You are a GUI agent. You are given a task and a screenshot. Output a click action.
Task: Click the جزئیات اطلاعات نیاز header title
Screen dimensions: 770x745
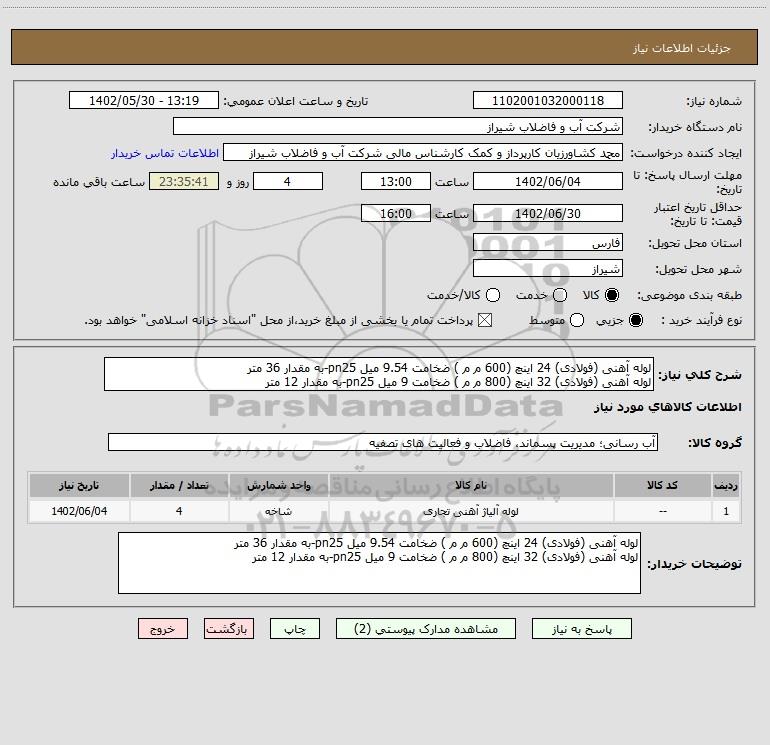tap(682, 48)
